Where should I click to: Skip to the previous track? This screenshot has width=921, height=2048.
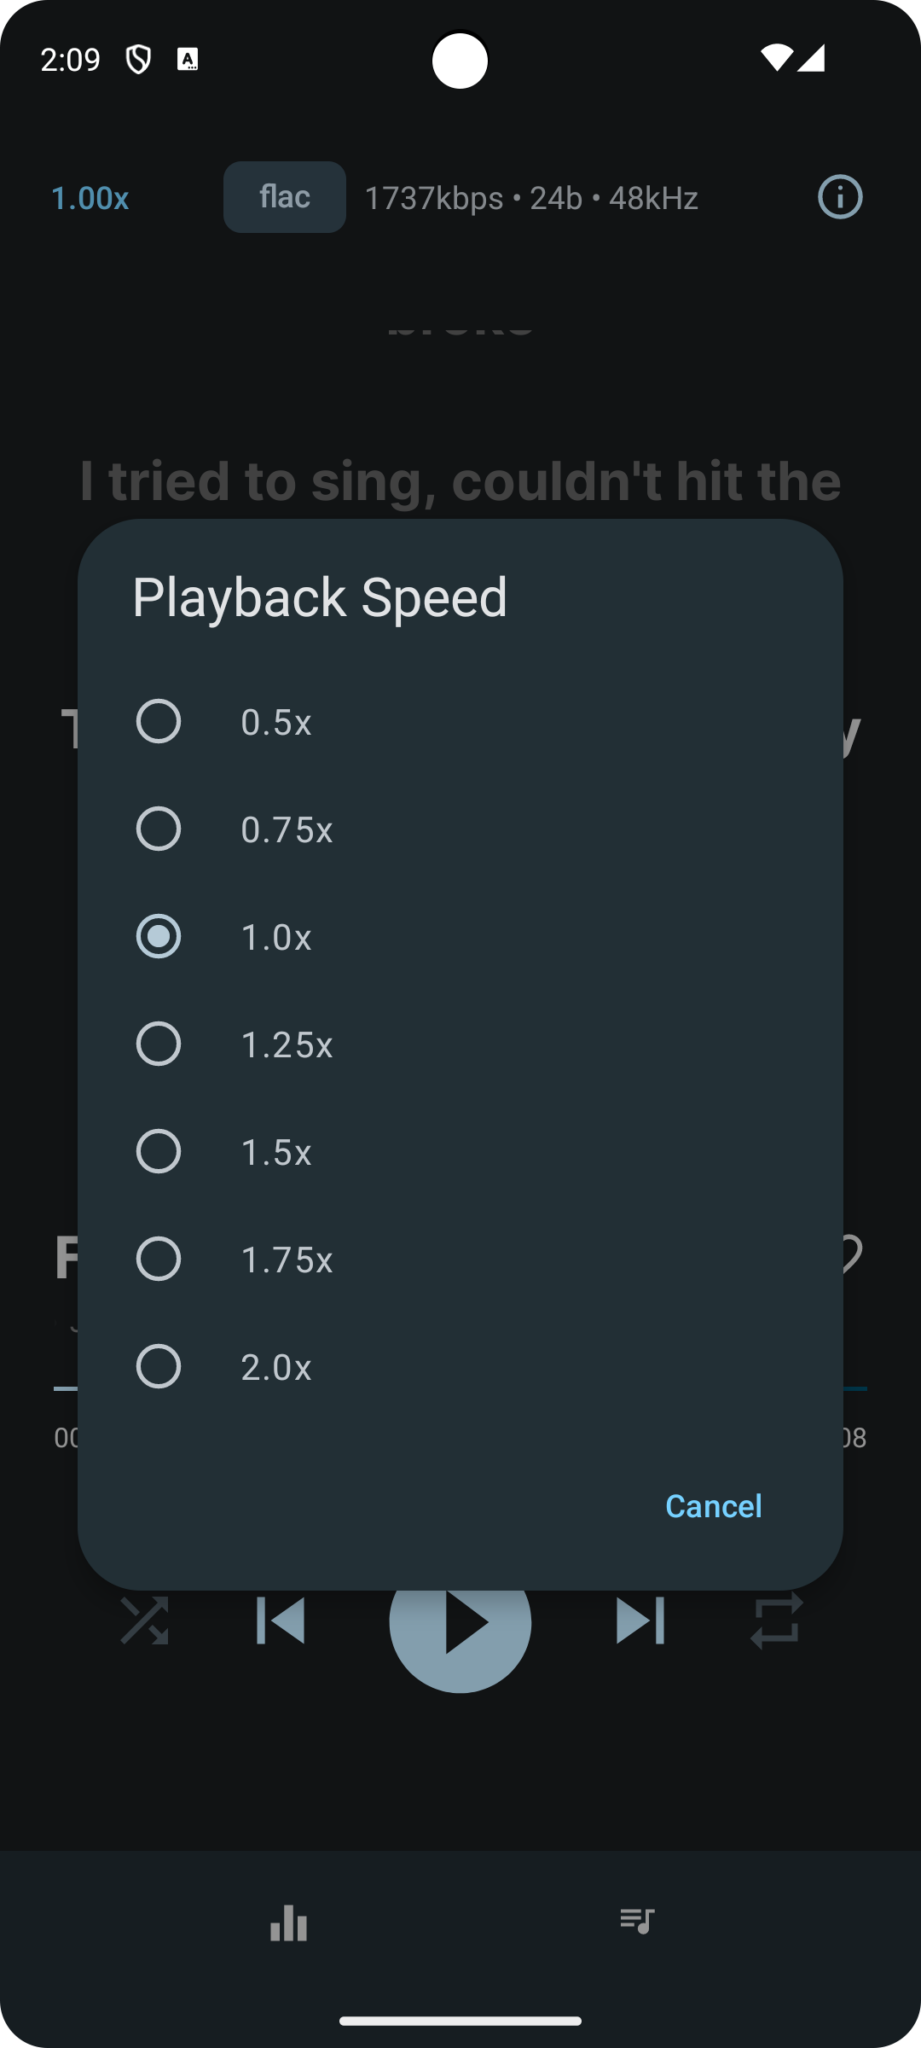point(281,1621)
